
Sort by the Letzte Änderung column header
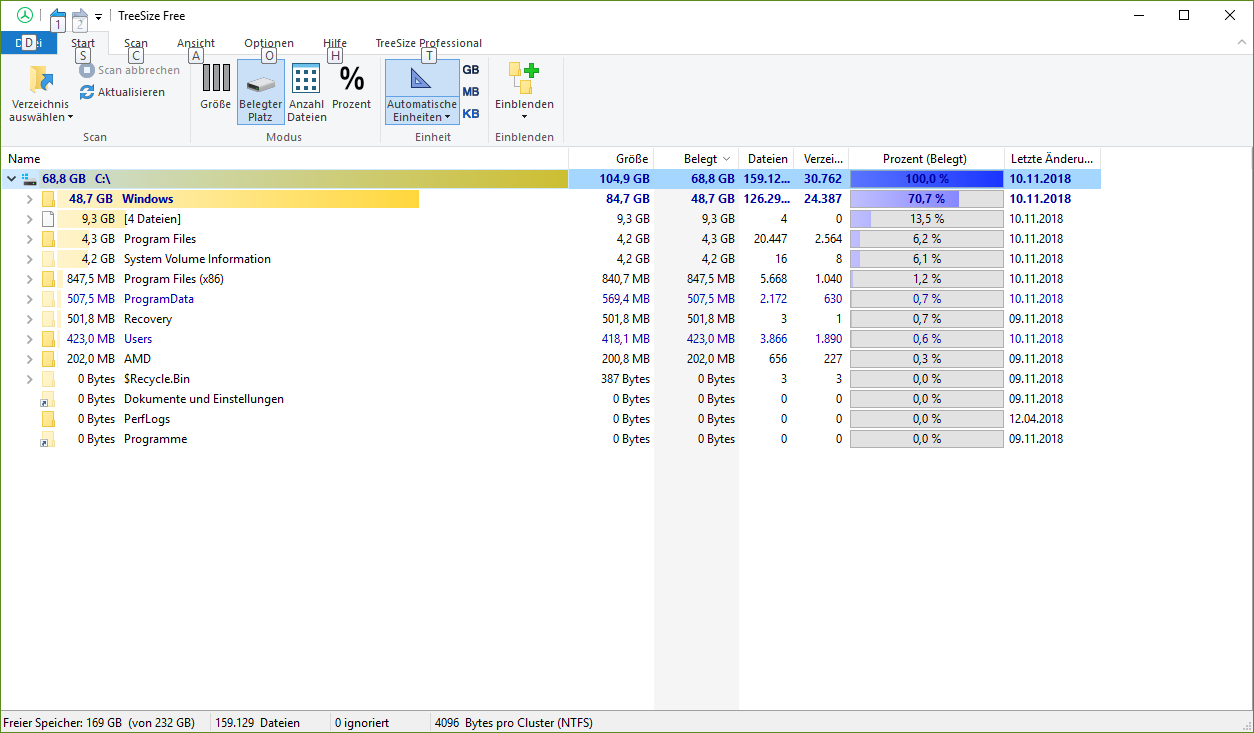[1052, 158]
